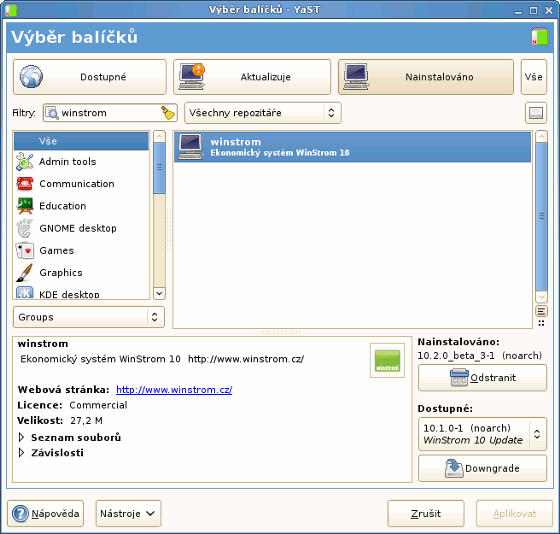Click the globe icon on Dostupné

pos(31,76)
